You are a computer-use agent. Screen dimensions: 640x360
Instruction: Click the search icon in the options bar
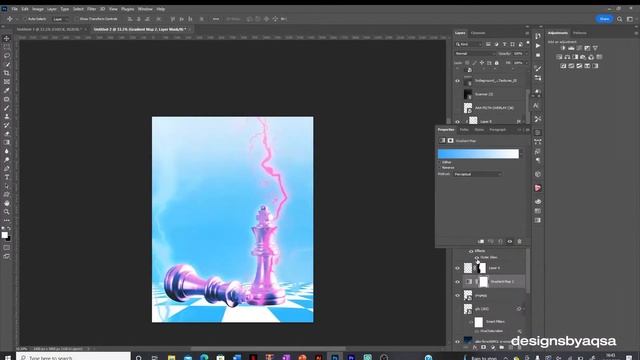(x=620, y=19)
